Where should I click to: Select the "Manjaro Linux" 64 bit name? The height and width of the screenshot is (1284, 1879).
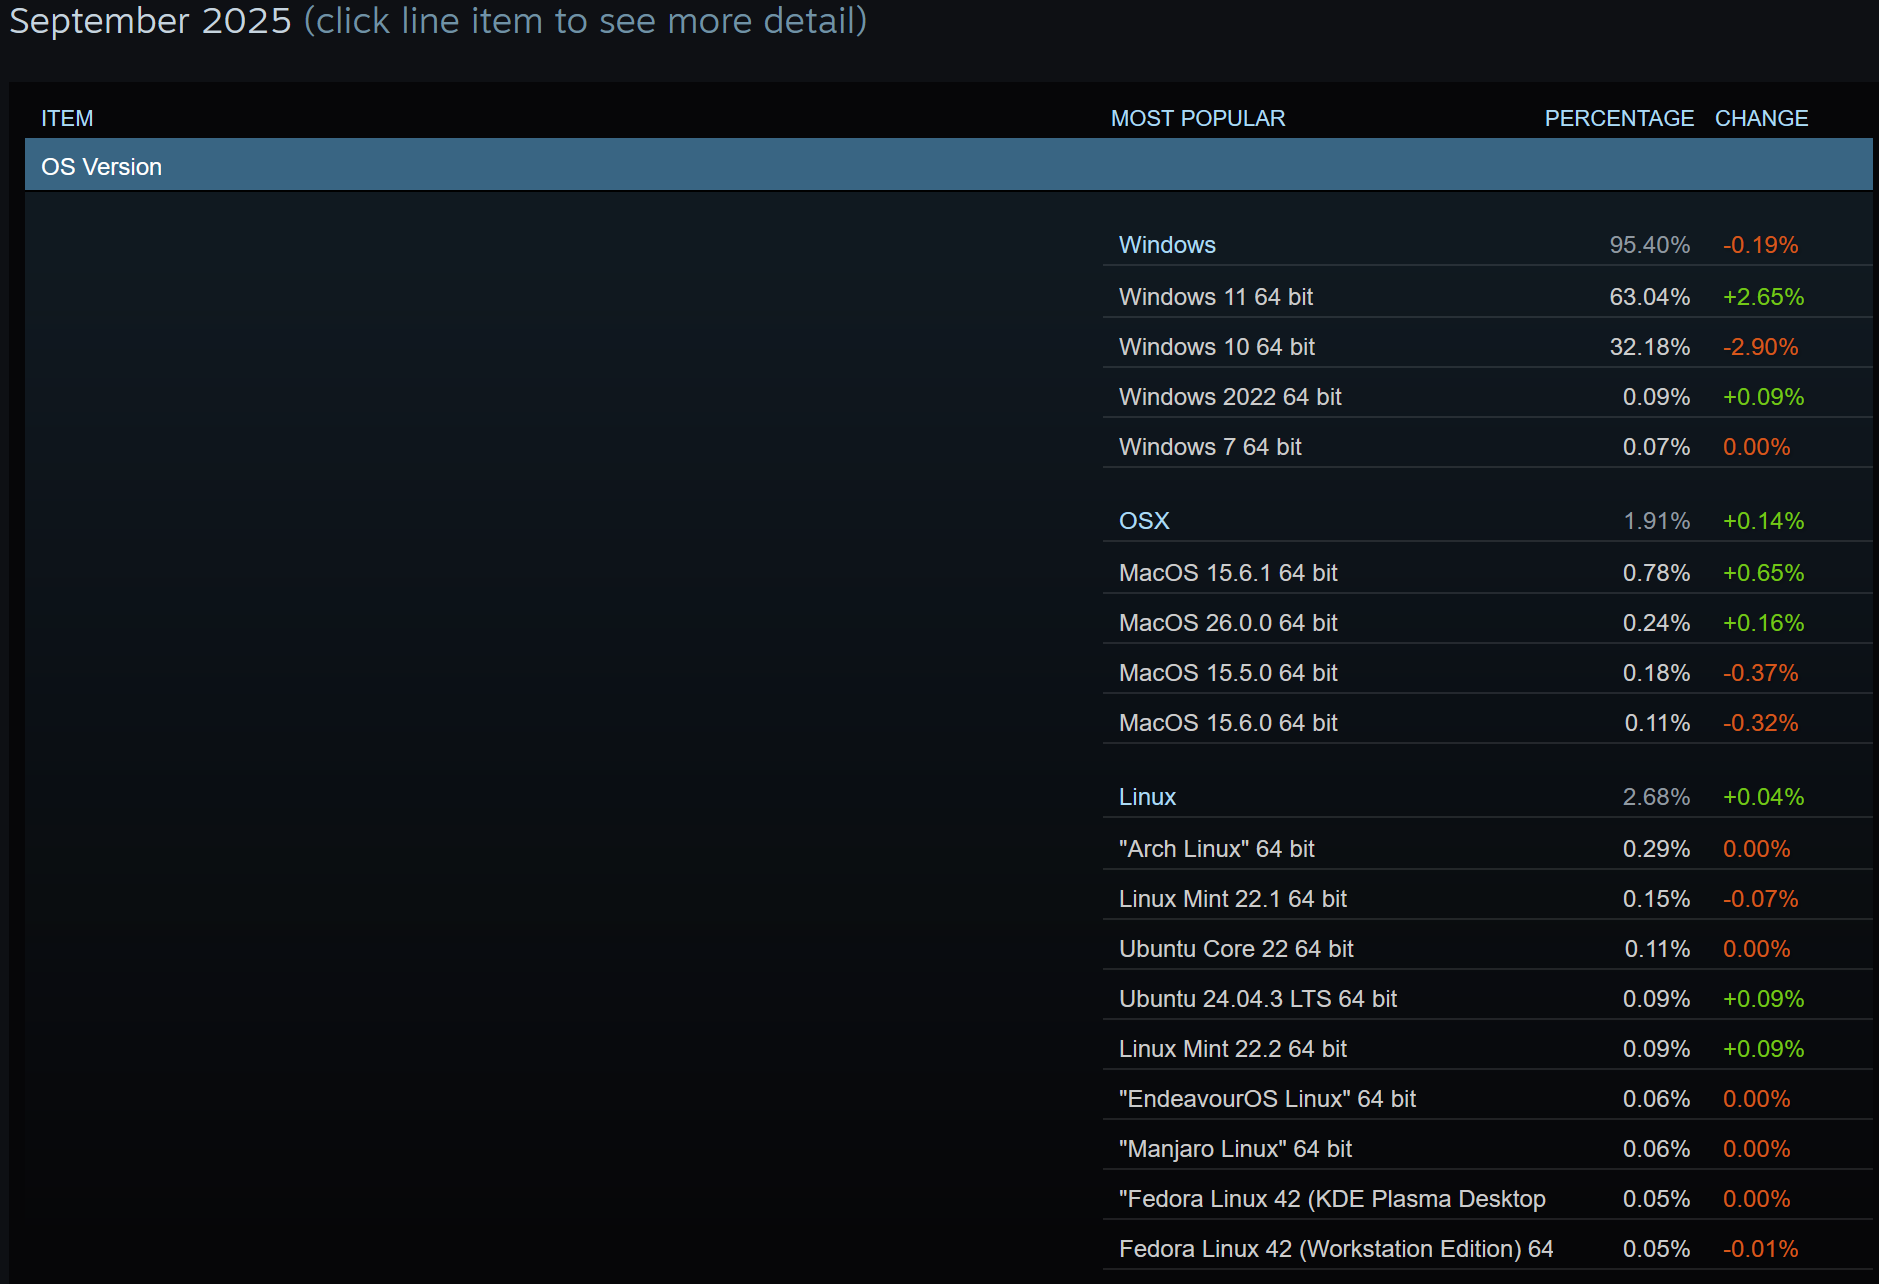point(1235,1149)
